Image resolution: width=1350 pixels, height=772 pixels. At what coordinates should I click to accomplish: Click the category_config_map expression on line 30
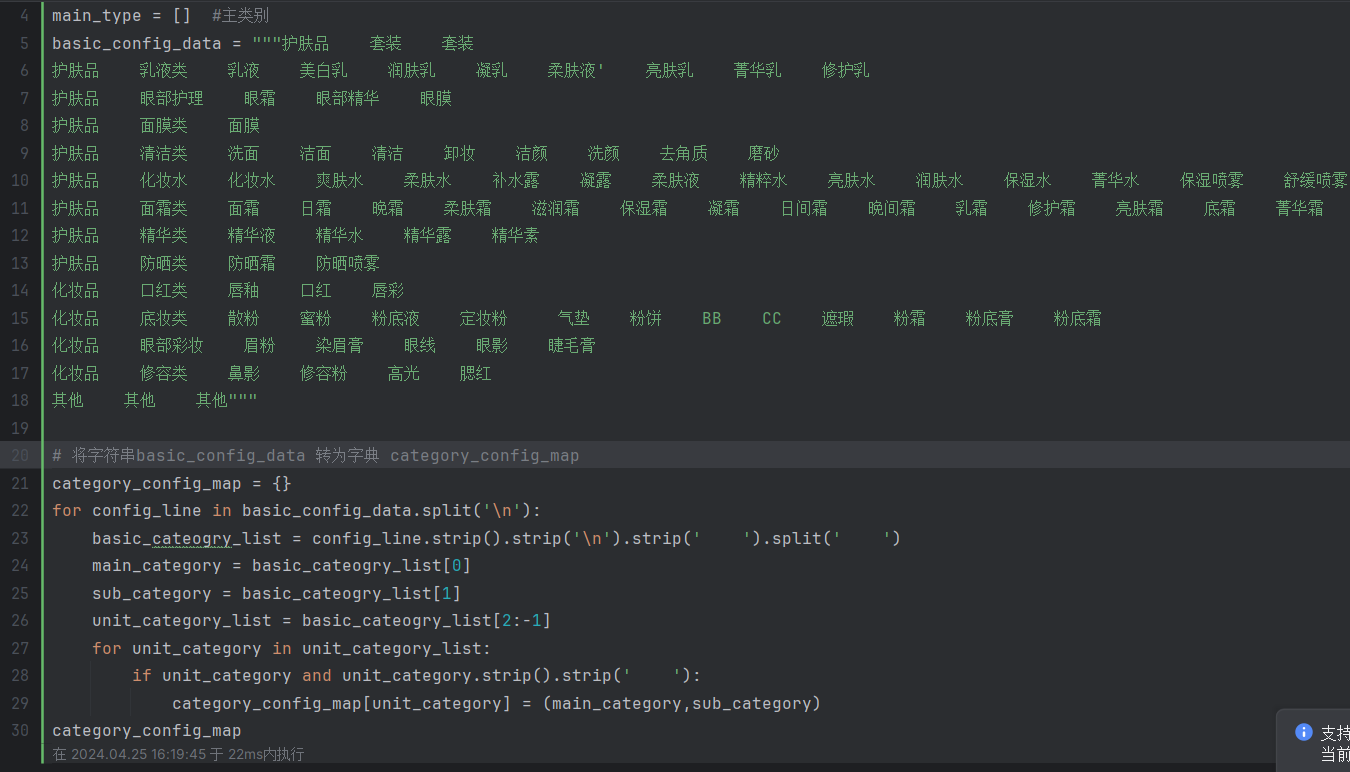(146, 731)
